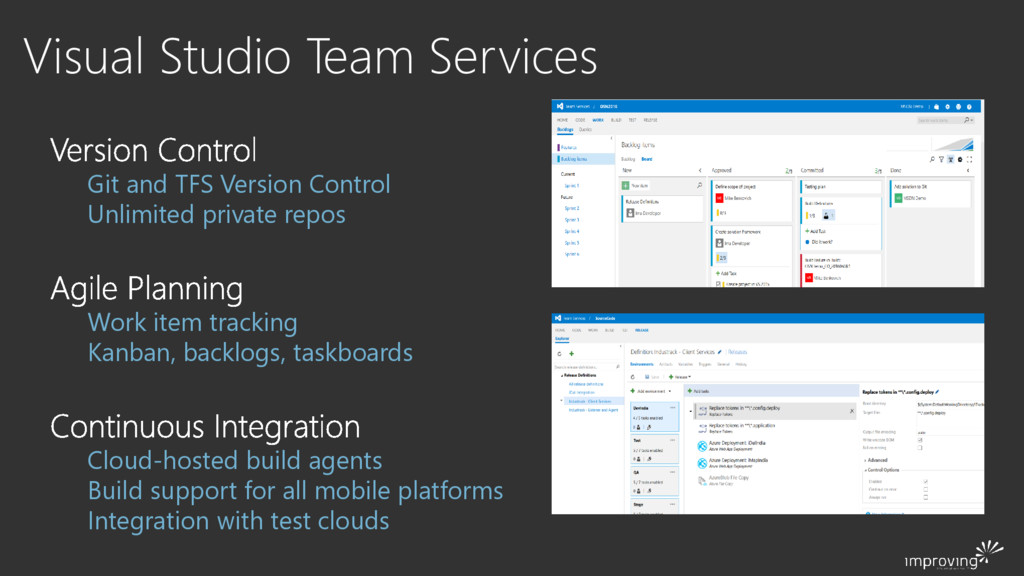Click Visual Studio logo in Kanban board screenshot

[x=560, y=106]
